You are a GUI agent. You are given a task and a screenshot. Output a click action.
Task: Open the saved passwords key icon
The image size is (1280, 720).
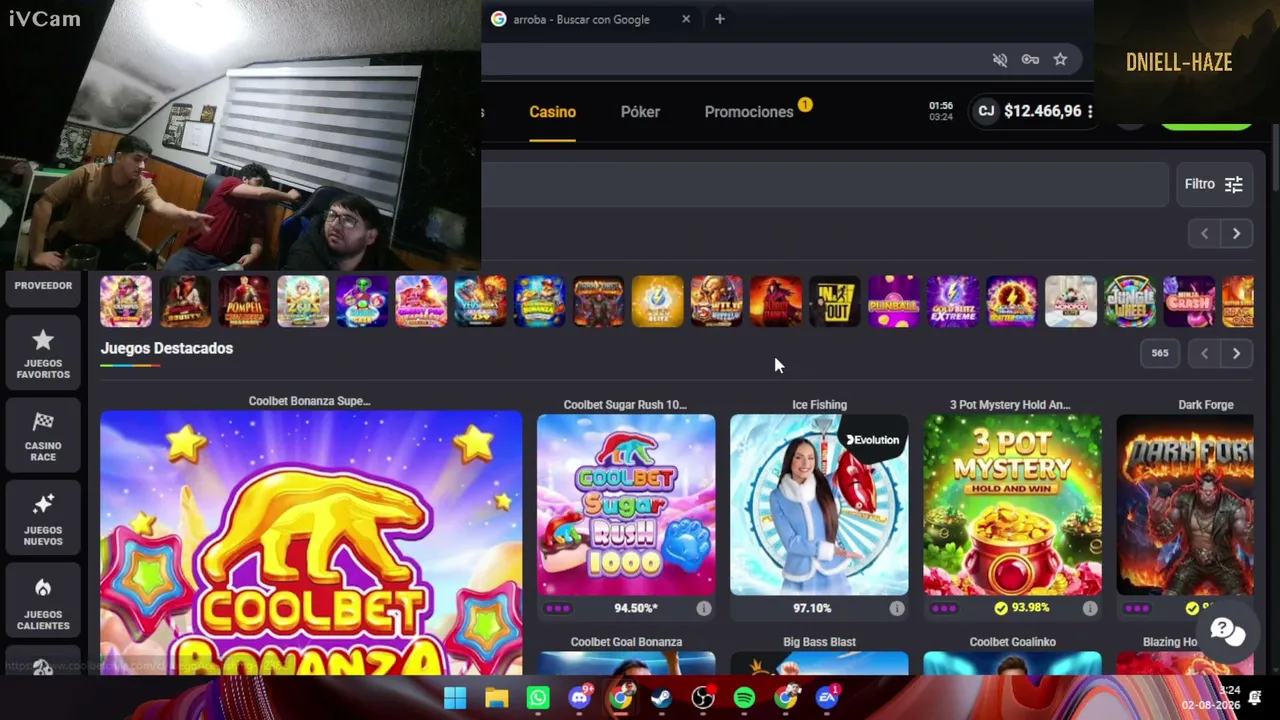(x=1030, y=60)
